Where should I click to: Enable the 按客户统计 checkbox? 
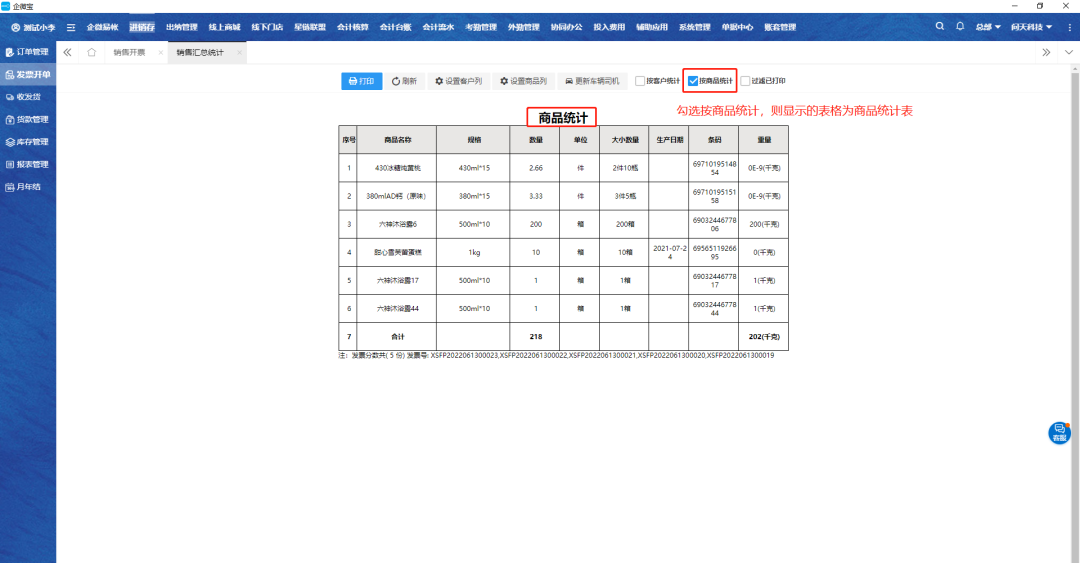(x=640, y=81)
